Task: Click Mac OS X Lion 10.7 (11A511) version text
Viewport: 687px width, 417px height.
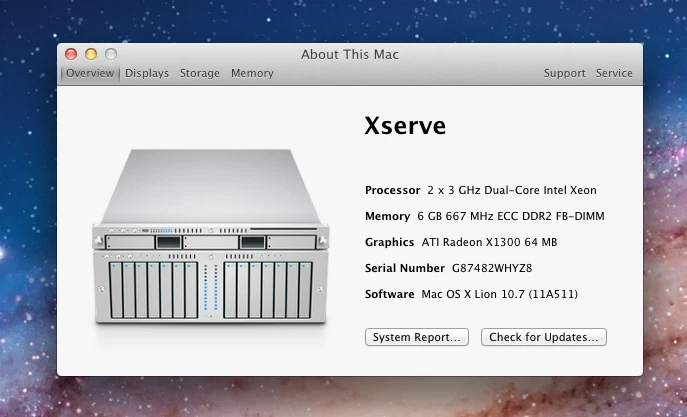Action: tap(499, 293)
